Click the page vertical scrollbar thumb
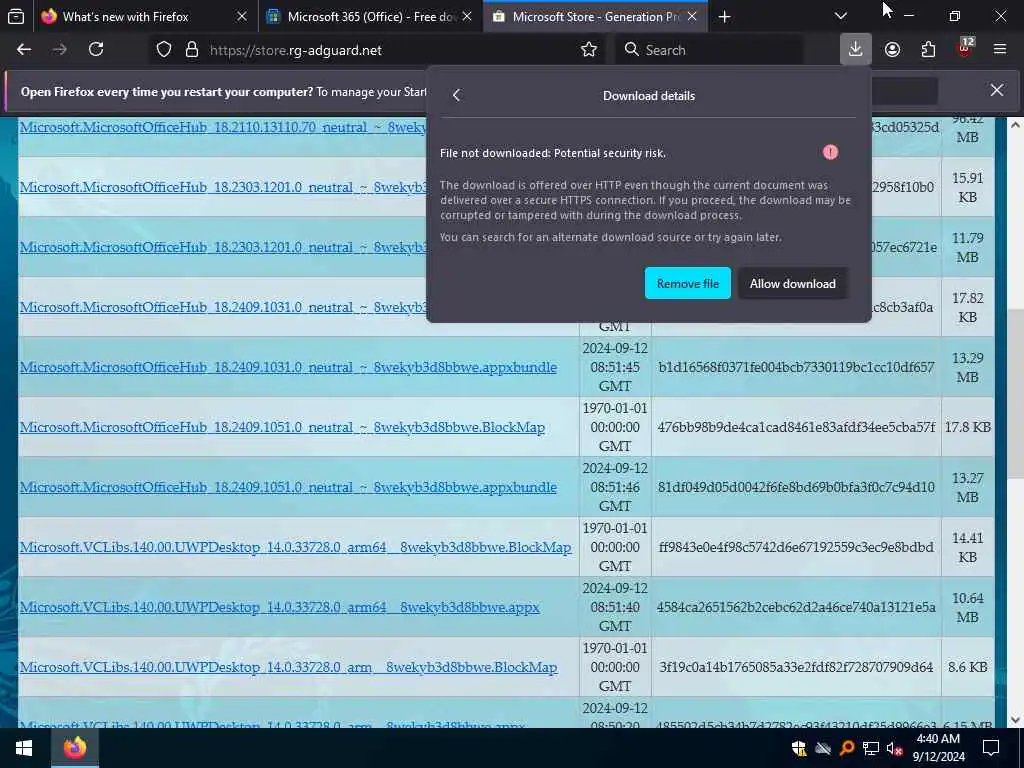 pos(1015,393)
